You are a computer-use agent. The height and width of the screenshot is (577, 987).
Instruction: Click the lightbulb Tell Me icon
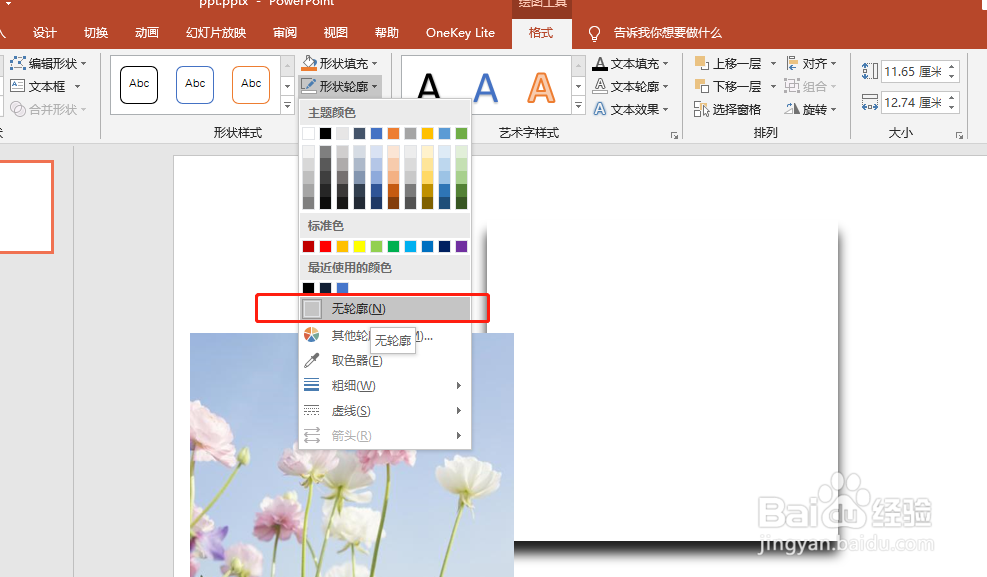594,33
